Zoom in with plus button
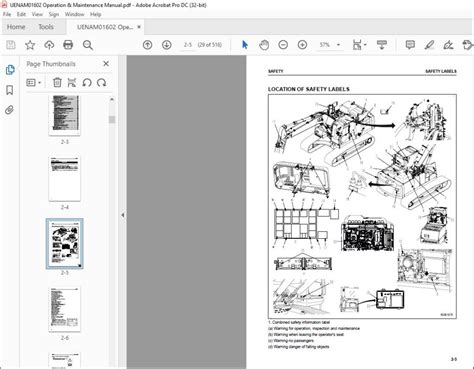Screen dimensions: 474x369 pyautogui.click(x=302, y=45)
